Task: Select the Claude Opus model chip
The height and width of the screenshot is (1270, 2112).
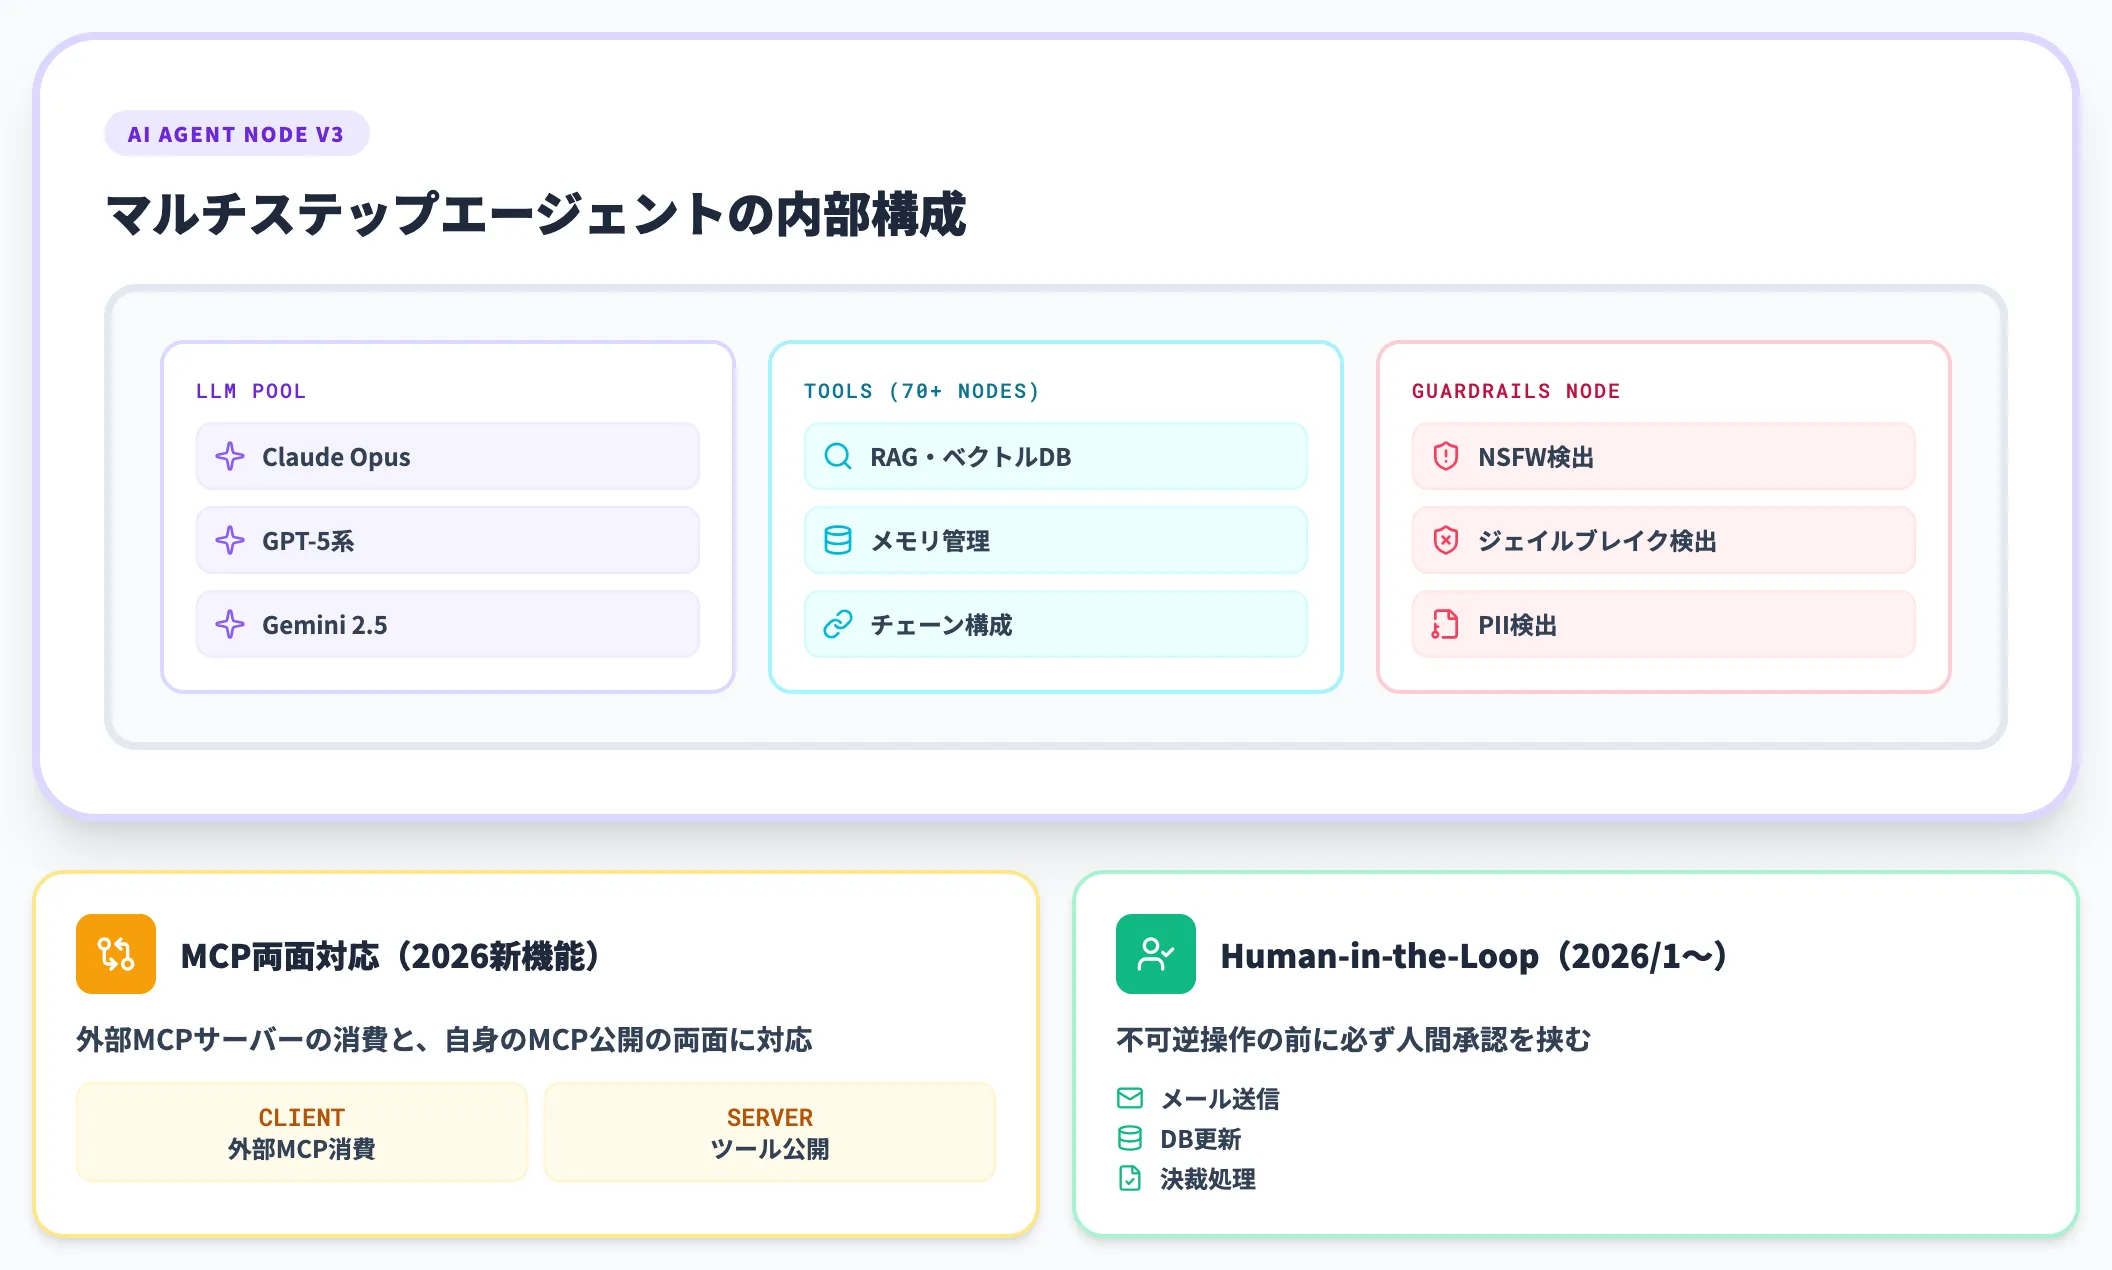Action: 448,457
